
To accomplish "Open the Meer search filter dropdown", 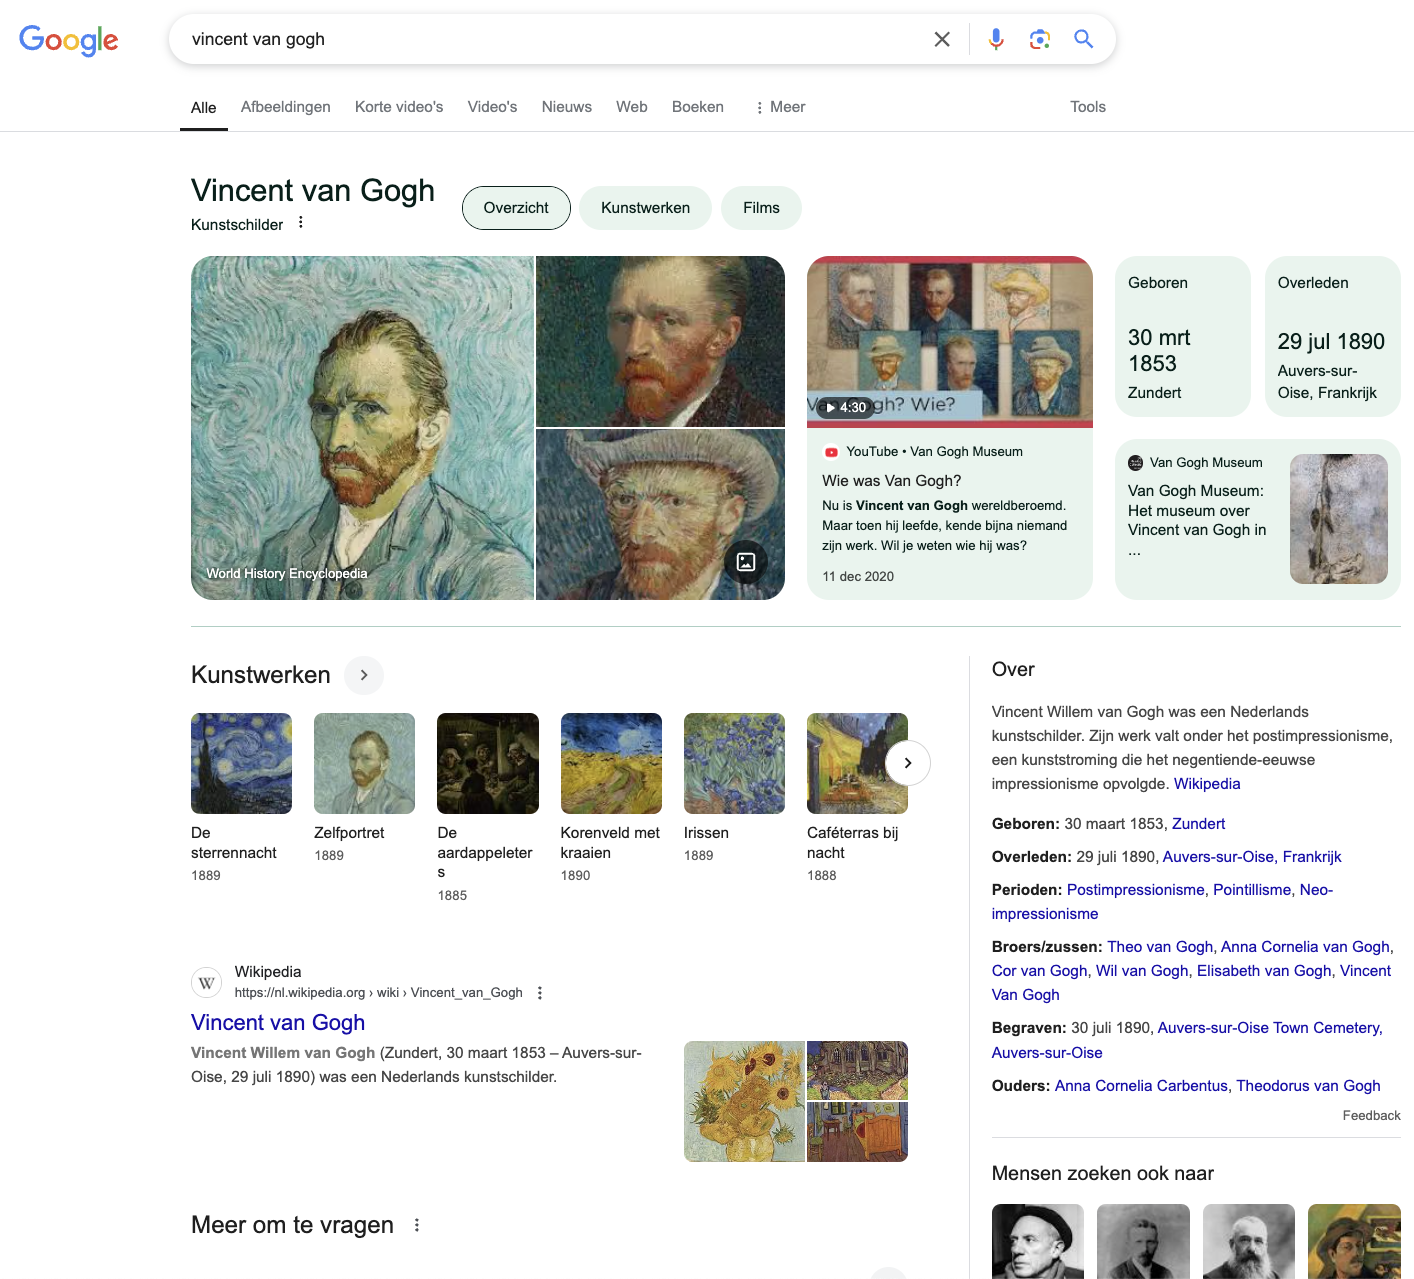I will [x=779, y=107].
